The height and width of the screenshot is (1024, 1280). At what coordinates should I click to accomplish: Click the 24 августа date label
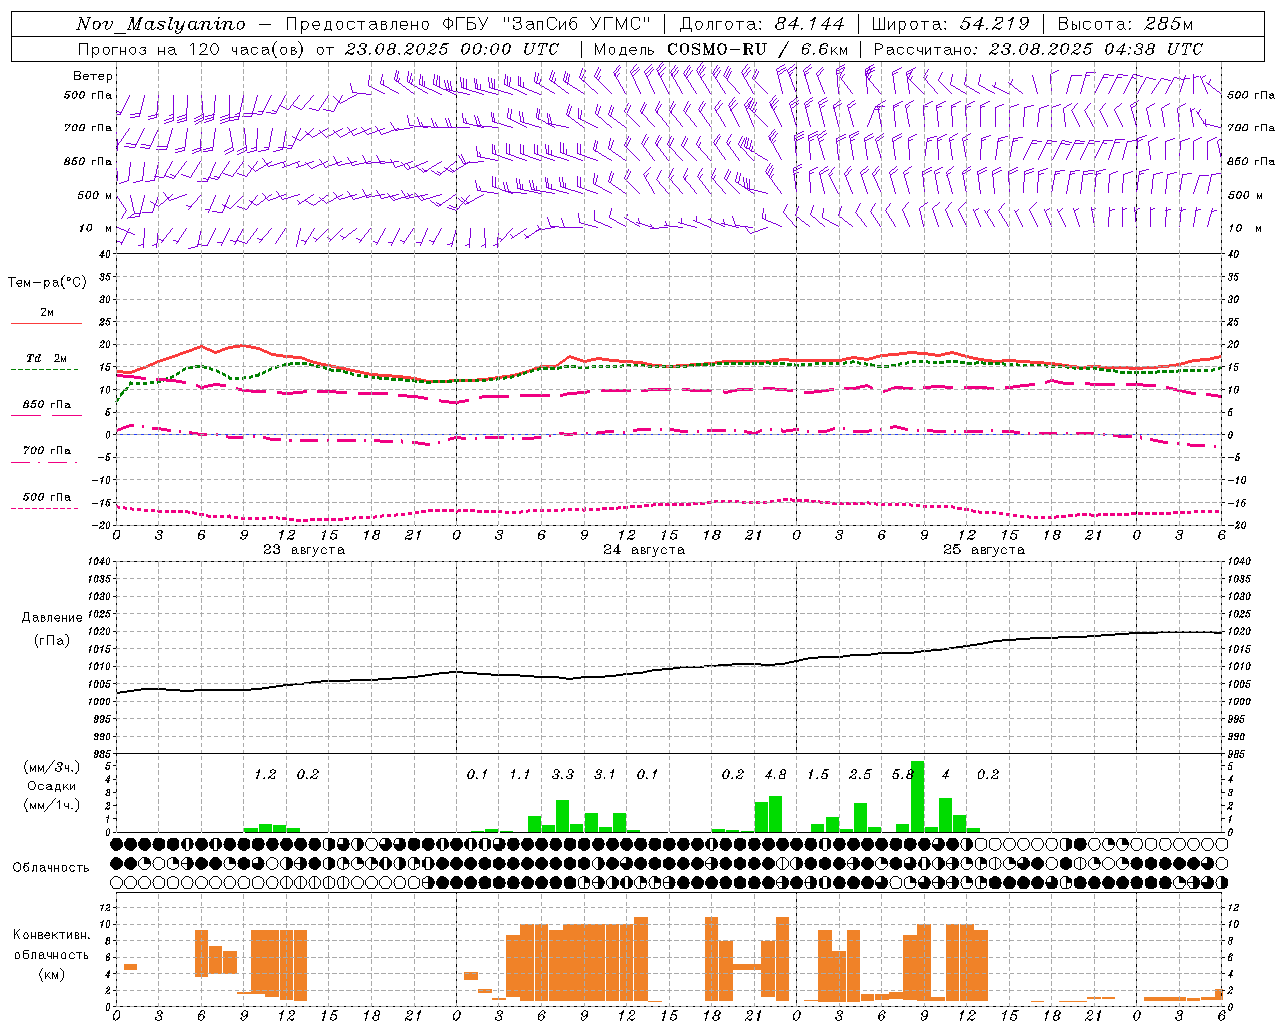point(643,550)
